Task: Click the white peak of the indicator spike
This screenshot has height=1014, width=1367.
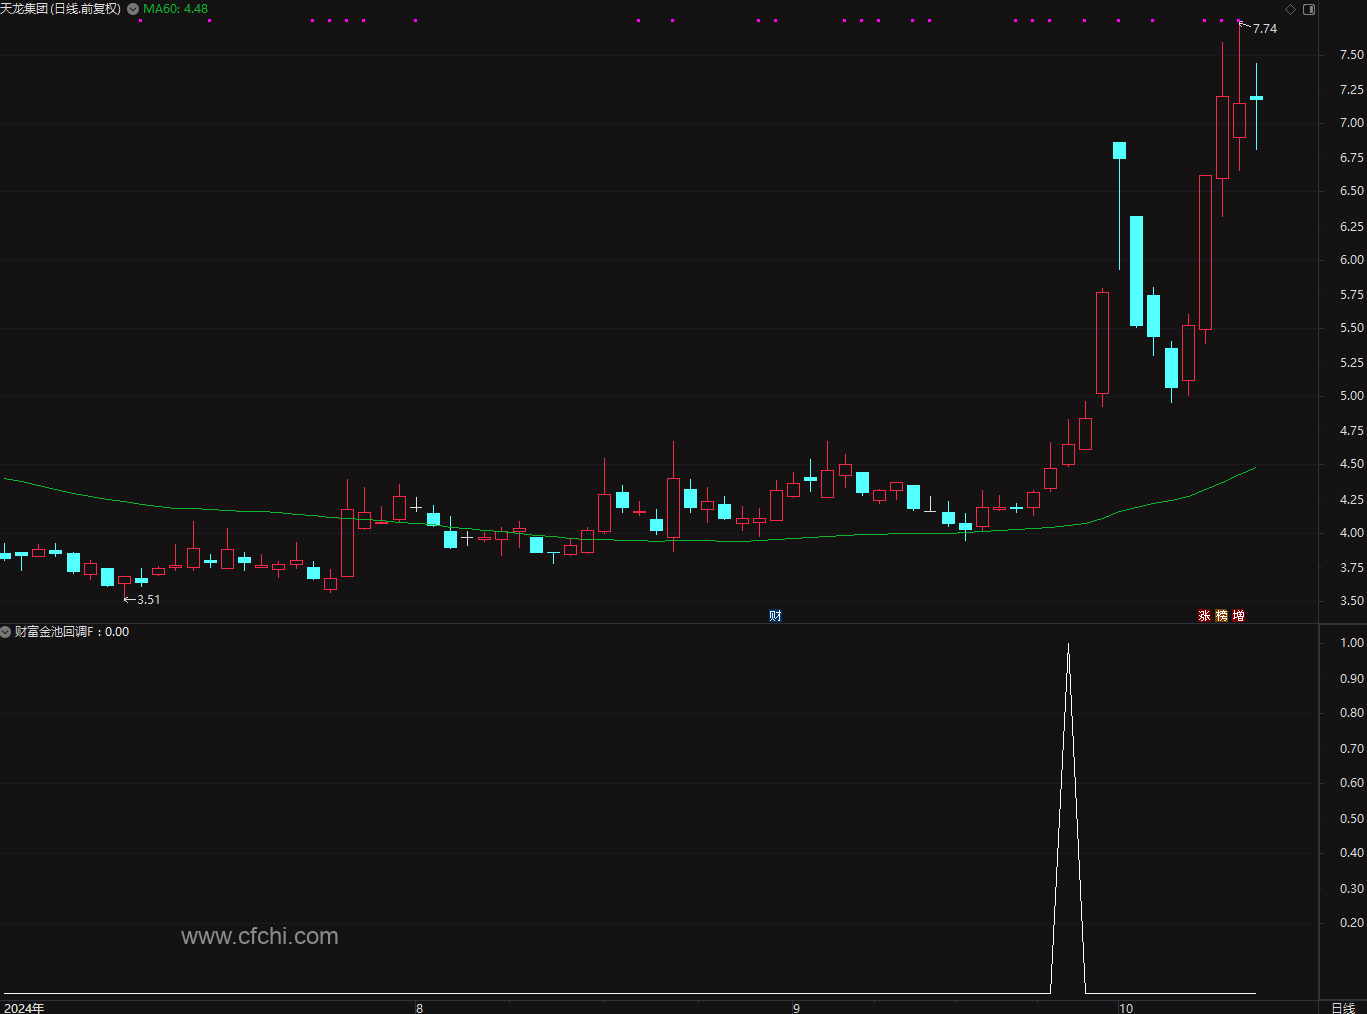Action: tap(1068, 646)
